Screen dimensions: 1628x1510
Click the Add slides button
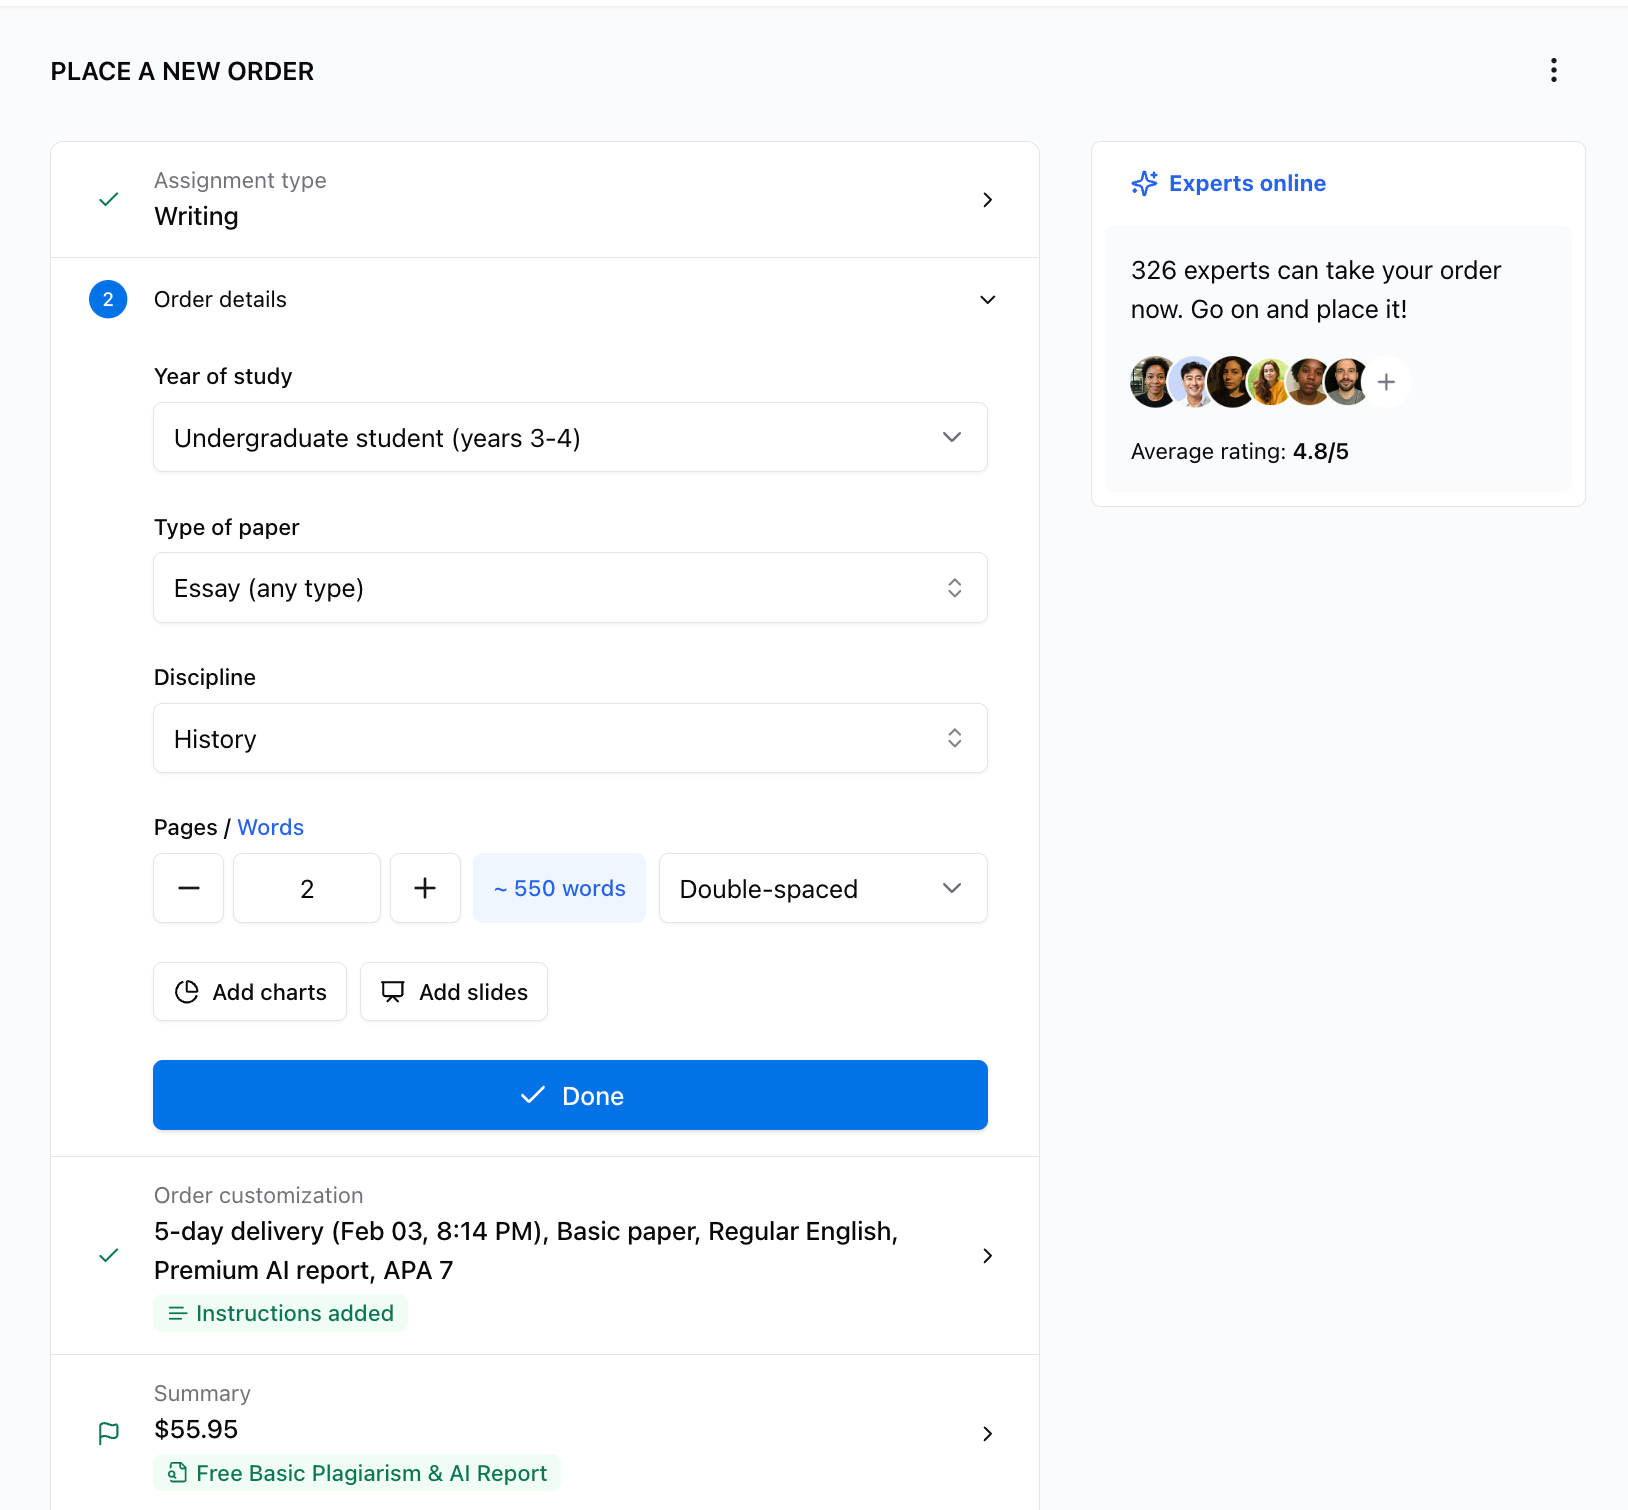(x=454, y=992)
